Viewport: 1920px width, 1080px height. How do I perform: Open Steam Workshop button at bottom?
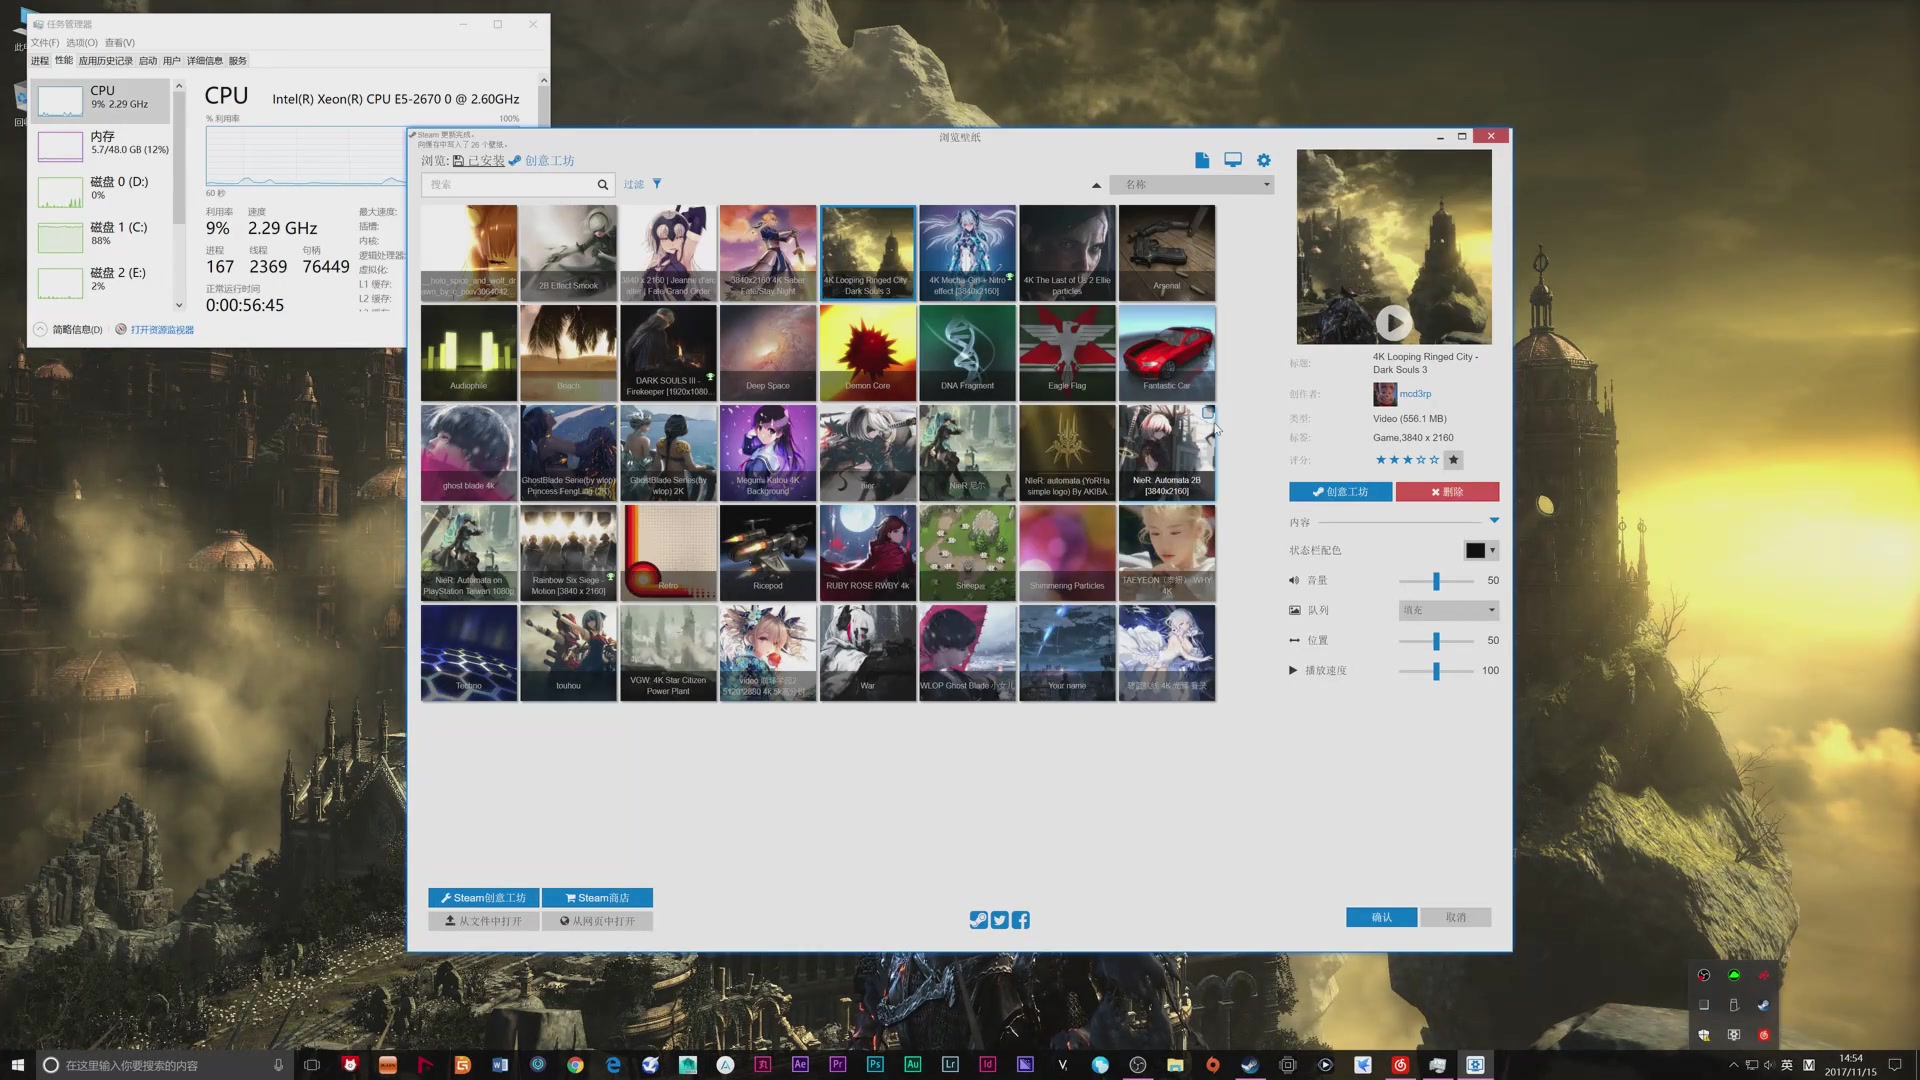click(484, 898)
